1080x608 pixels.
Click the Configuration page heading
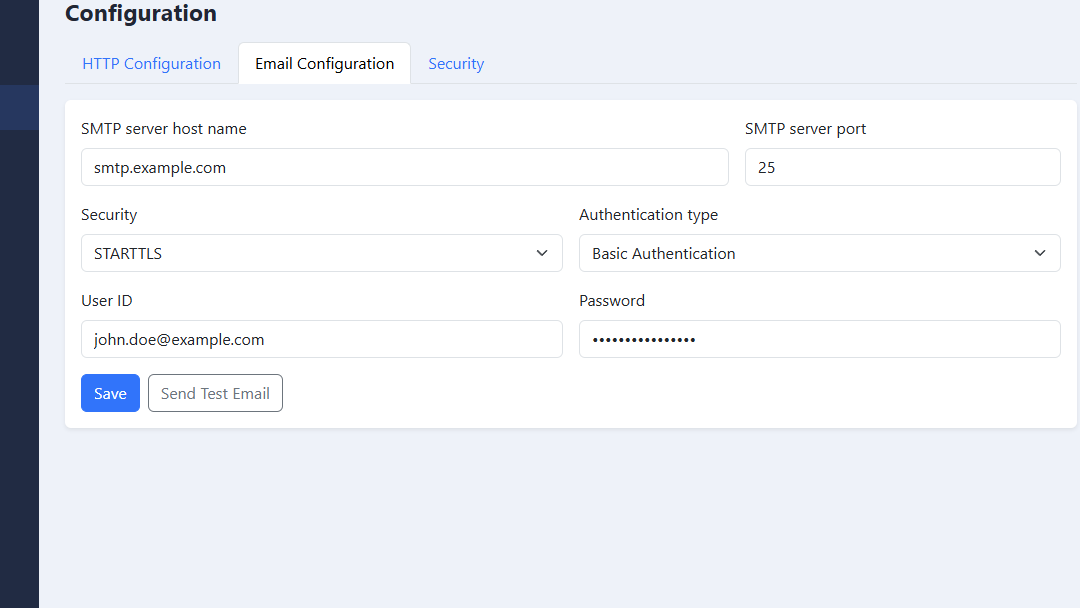pyautogui.click(x=141, y=13)
